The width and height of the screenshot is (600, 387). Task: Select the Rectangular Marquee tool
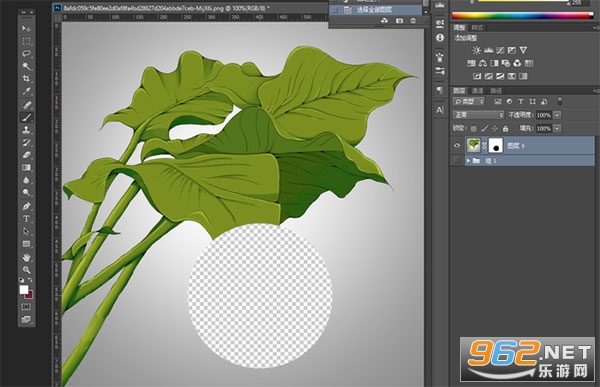tap(26, 41)
